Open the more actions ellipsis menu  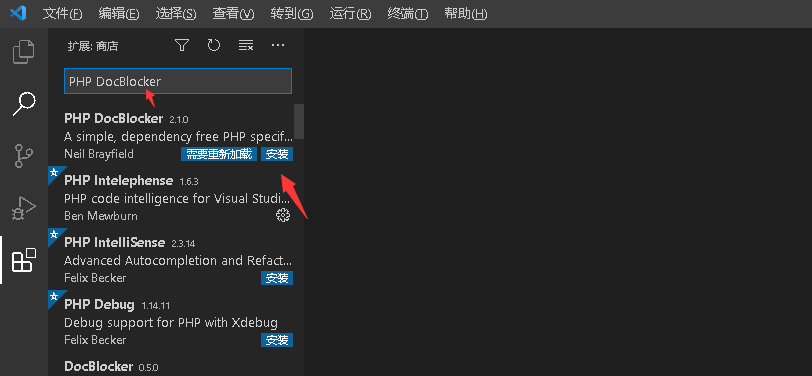[278, 46]
